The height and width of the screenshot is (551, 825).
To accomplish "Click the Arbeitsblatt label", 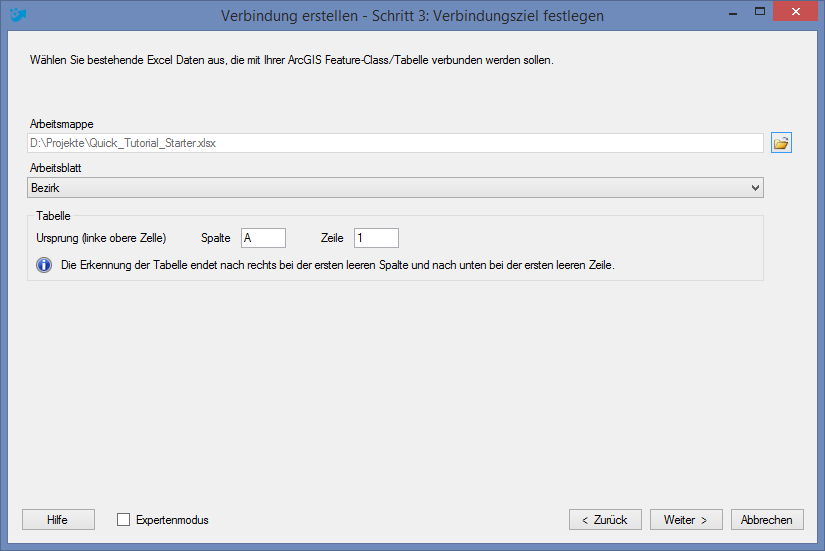I will tap(56, 168).
